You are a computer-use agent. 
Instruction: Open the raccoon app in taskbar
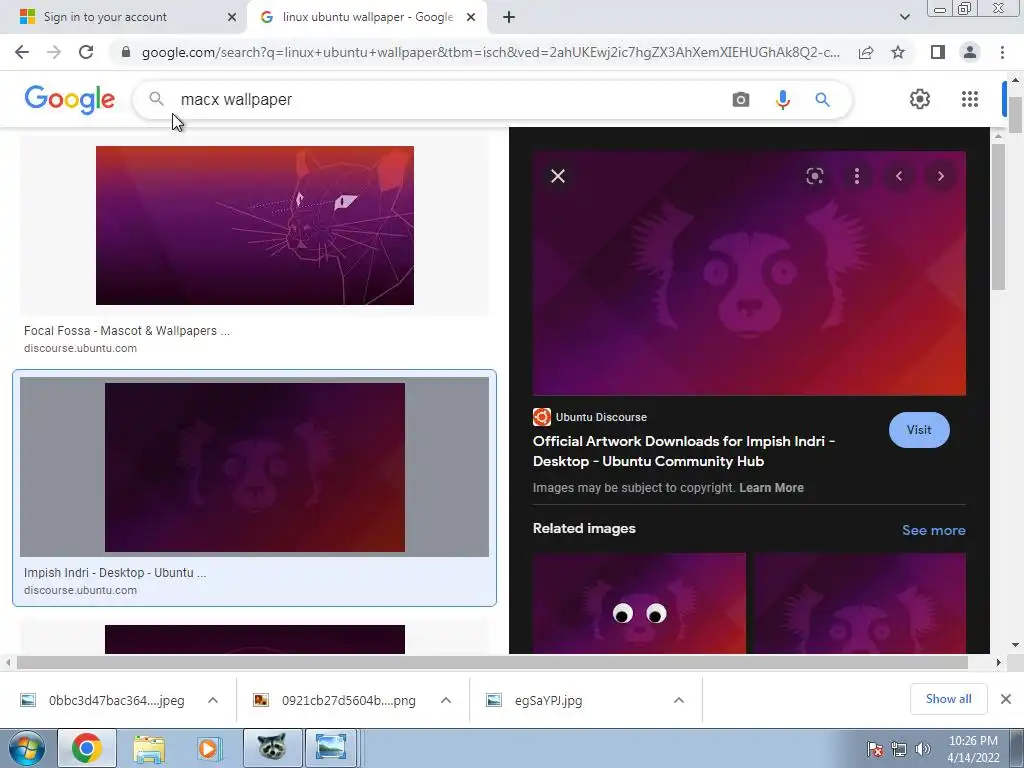[272, 748]
